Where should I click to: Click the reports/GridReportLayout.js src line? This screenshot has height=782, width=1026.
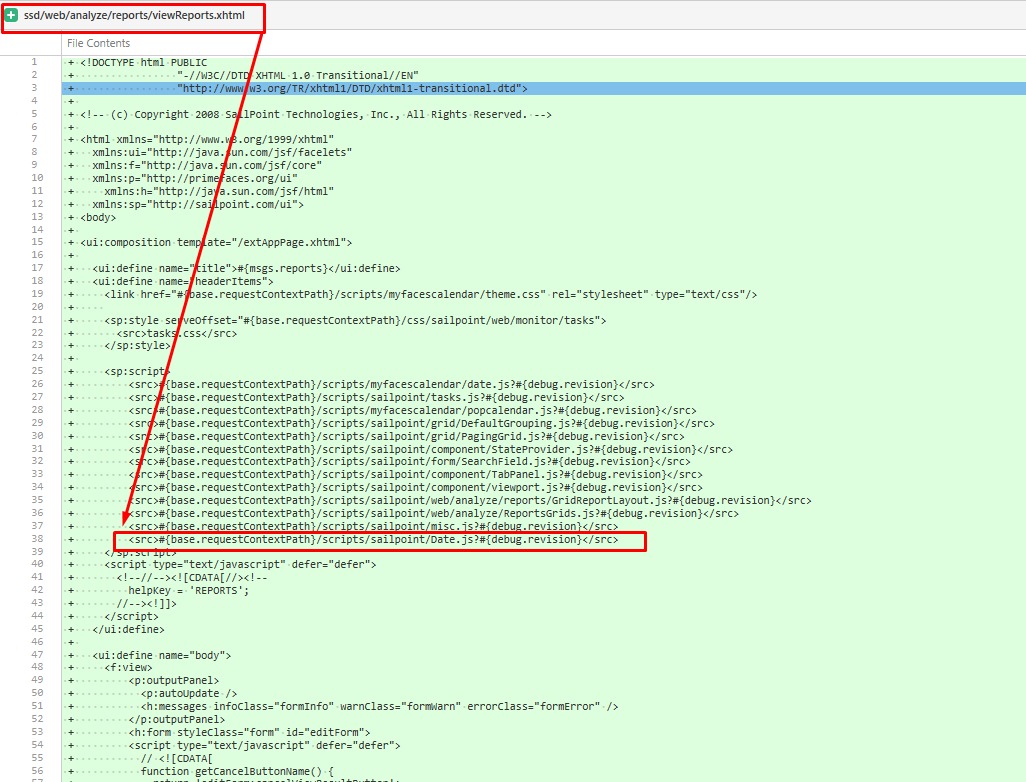[x=470, y=501]
